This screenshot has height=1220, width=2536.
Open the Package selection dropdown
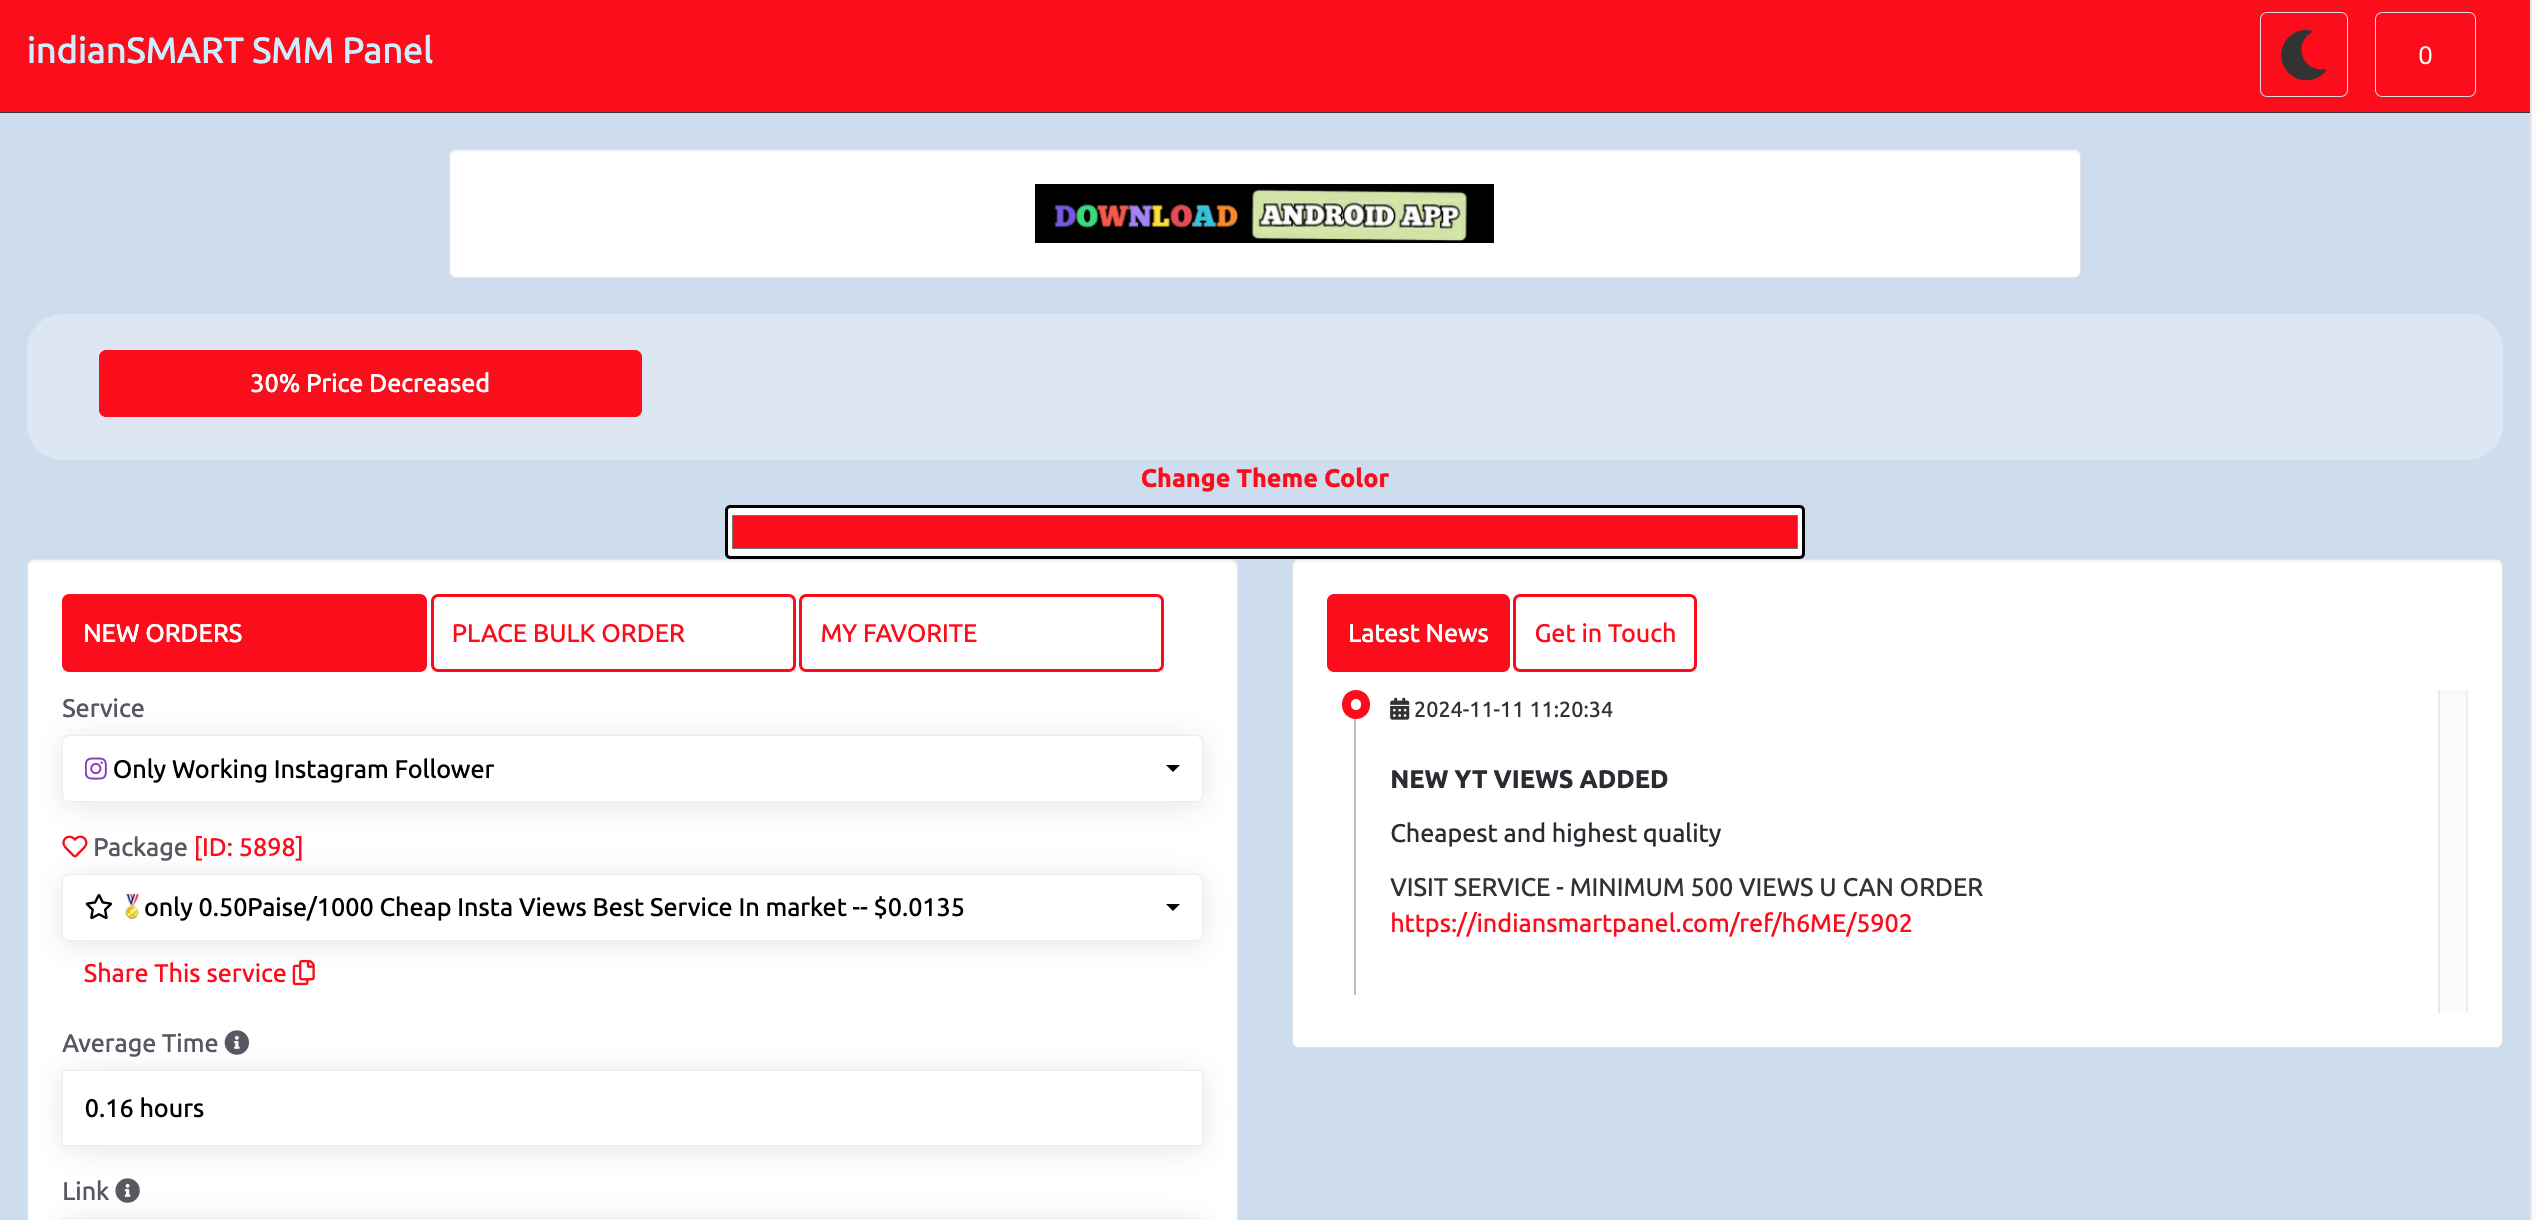point(1173,908)
